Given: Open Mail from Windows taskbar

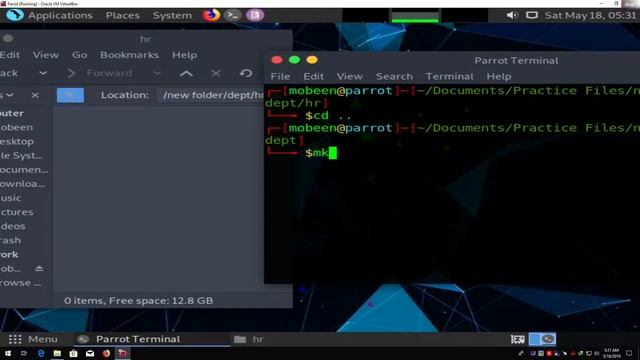Looking at the screenshot, I should point(90,353).
